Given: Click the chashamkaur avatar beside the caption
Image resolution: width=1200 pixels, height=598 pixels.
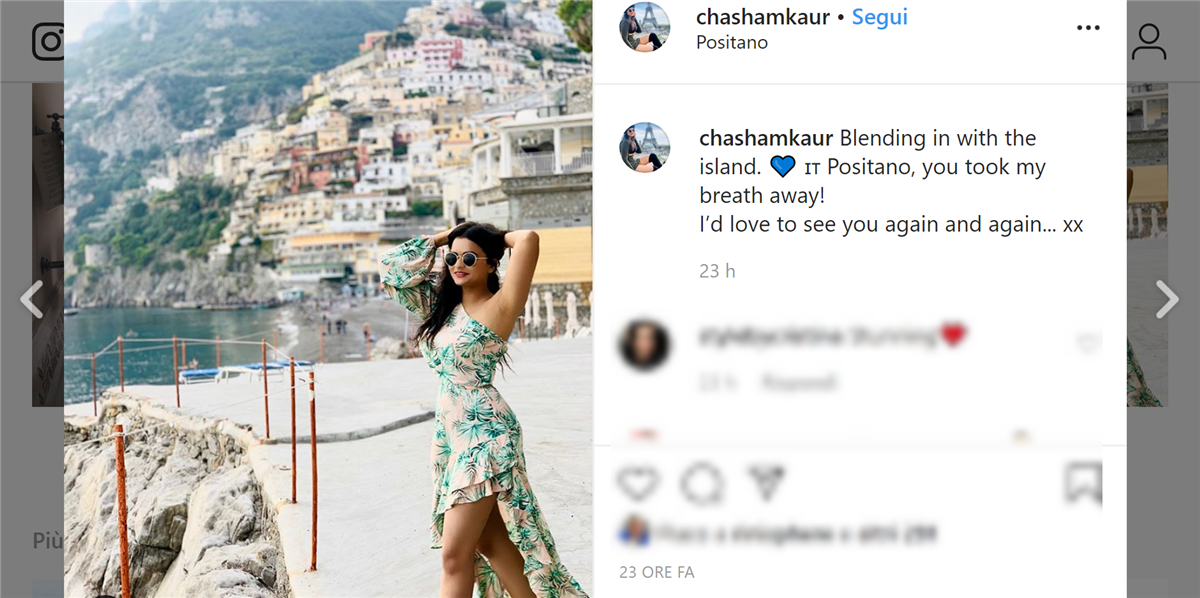Looking at the screenshot, I should [x=645, y=147].
